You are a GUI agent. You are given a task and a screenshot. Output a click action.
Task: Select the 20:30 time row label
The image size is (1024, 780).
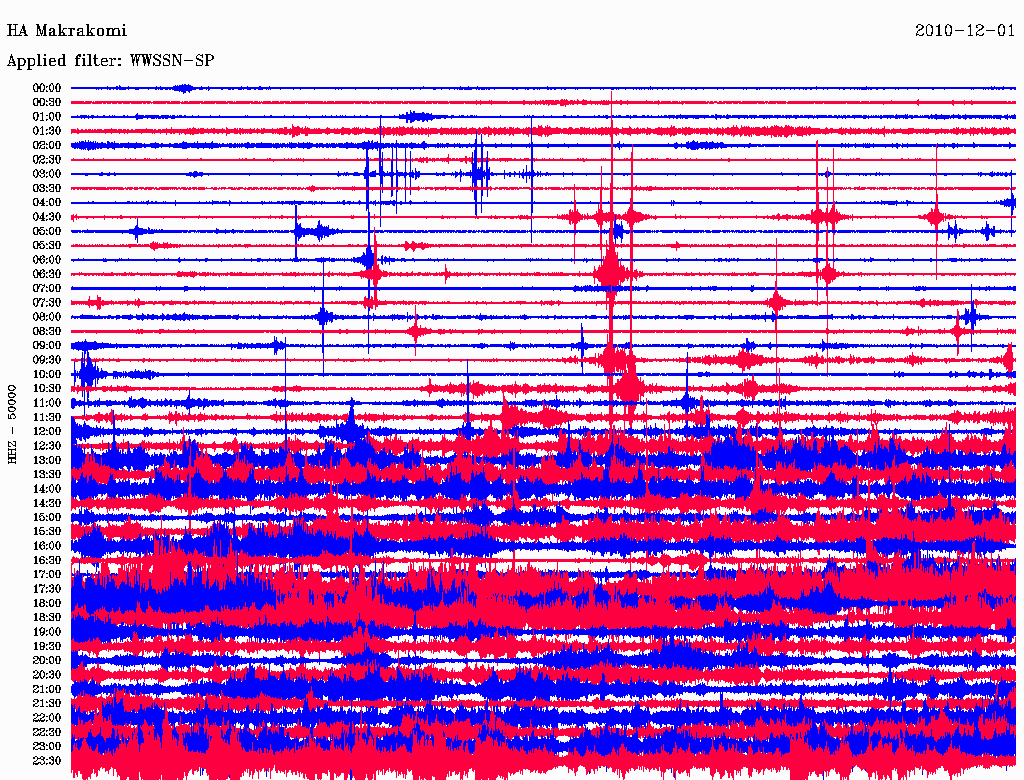point(47,675)
